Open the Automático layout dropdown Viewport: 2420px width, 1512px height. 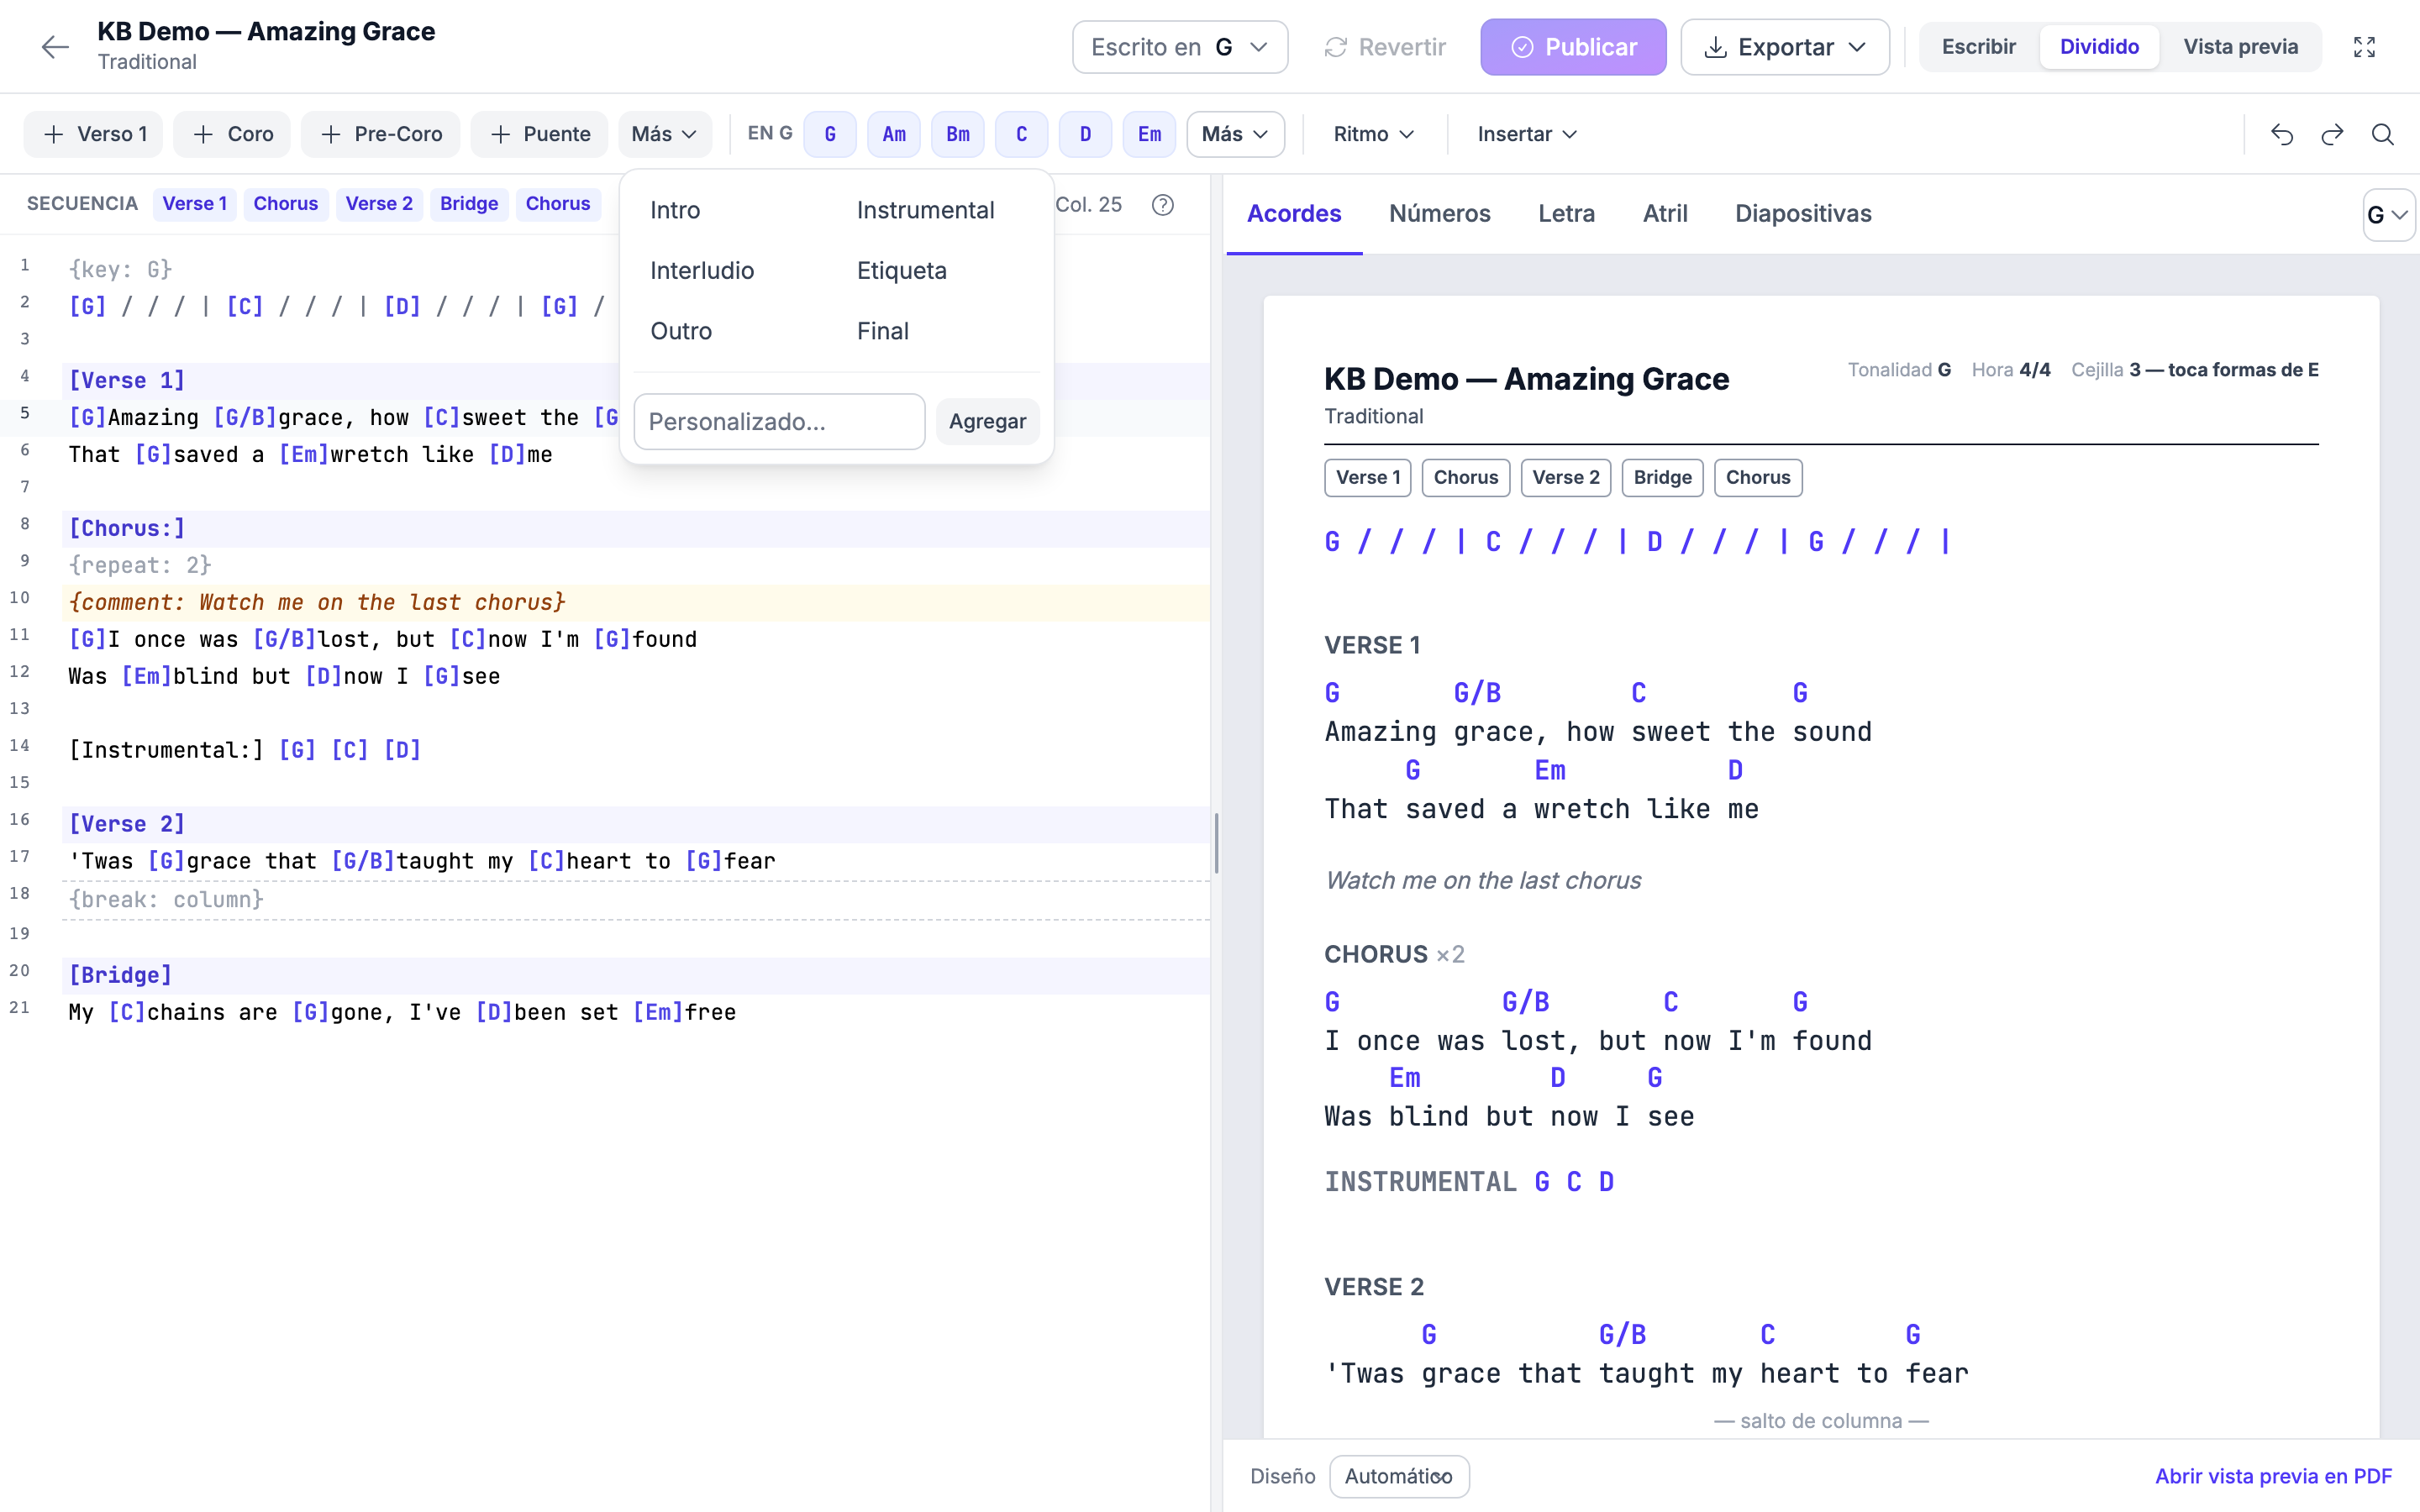[x=1398, y=1476]
